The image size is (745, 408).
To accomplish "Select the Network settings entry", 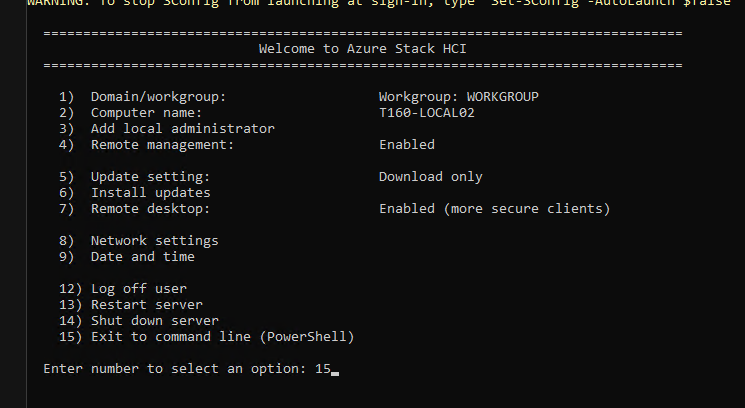I will click(x=154, y=241).
